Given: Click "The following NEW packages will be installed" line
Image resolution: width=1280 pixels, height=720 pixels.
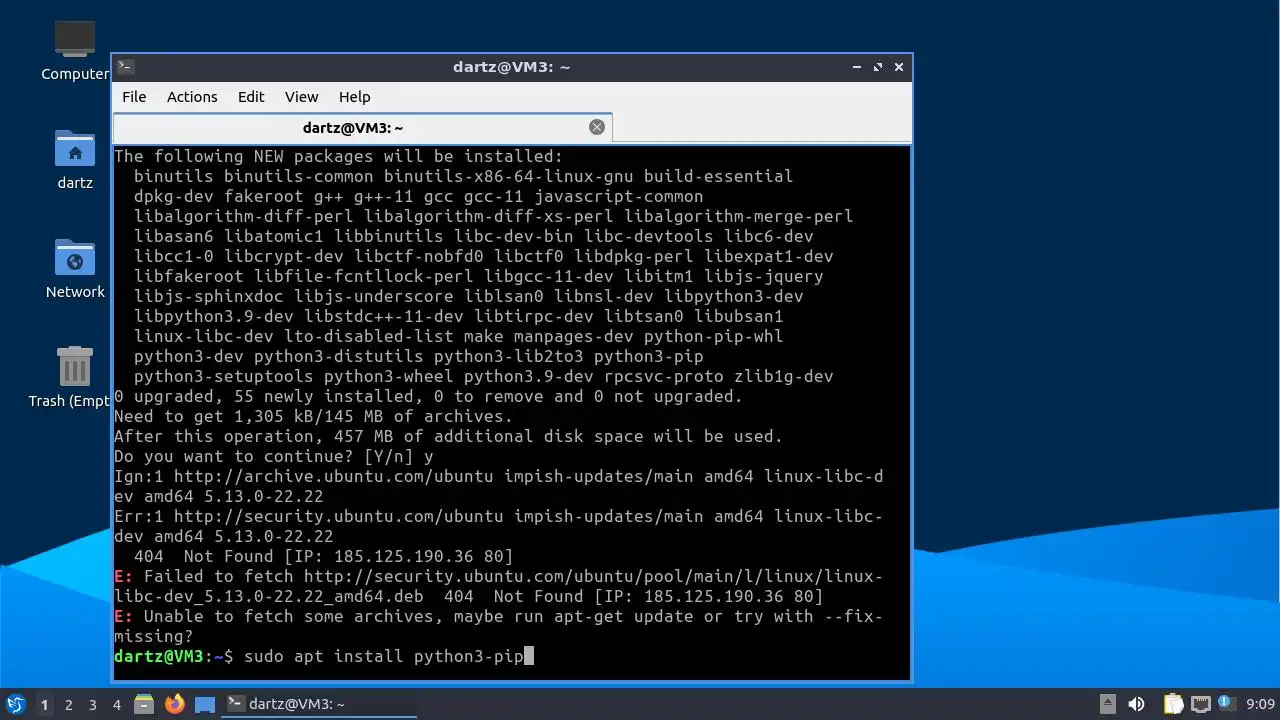Looking at the screenshot, I should point(339,156).
